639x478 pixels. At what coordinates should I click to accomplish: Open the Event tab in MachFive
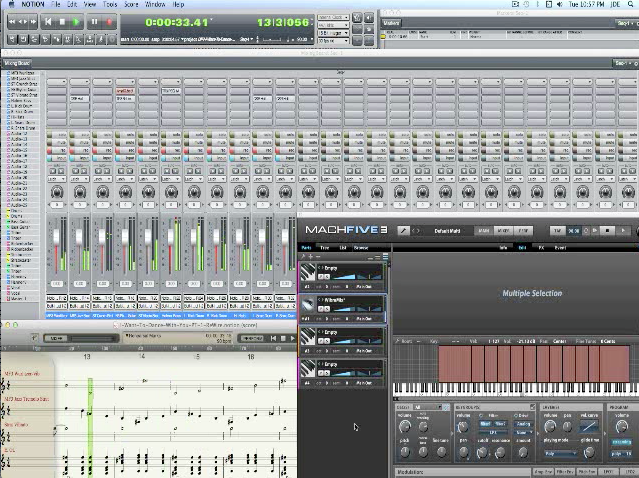pyautogui.click(x=560, y=247)
